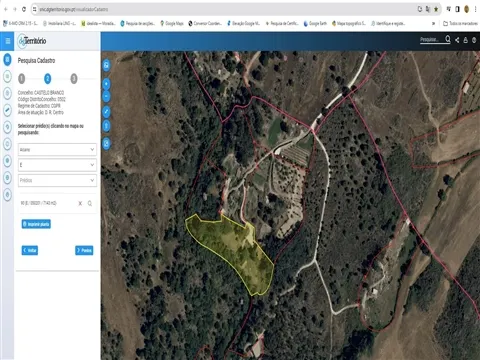
Task: Reload the page in browser
Action: [x=24, y=9]
